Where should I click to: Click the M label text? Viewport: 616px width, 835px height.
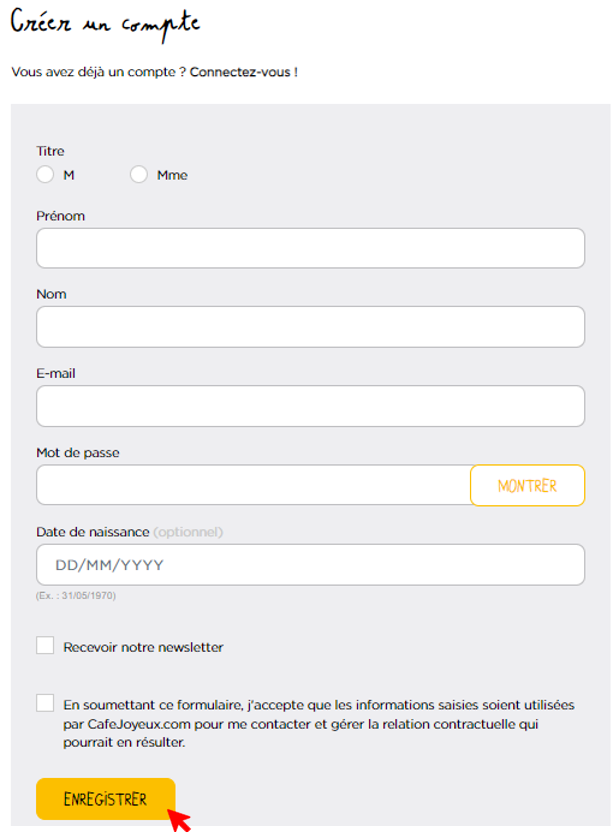[69, 175]
